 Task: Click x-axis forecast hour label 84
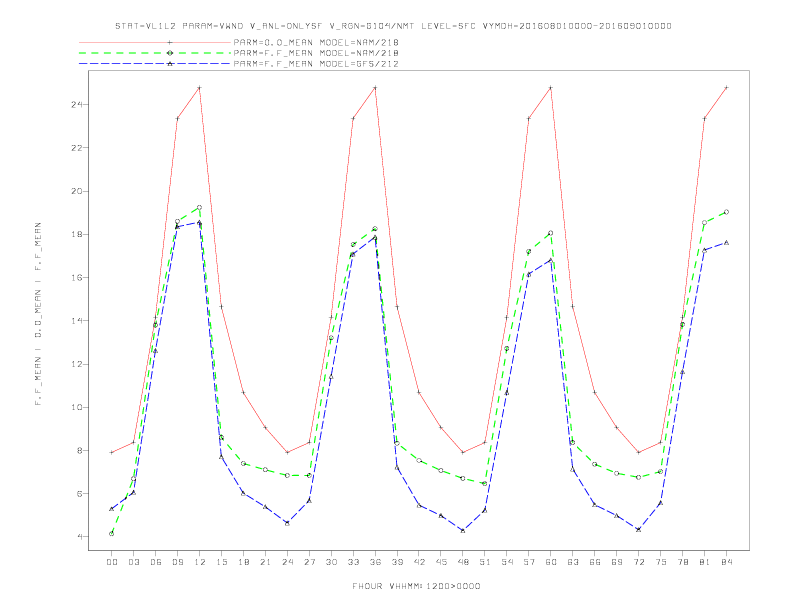tap(727, 562)
